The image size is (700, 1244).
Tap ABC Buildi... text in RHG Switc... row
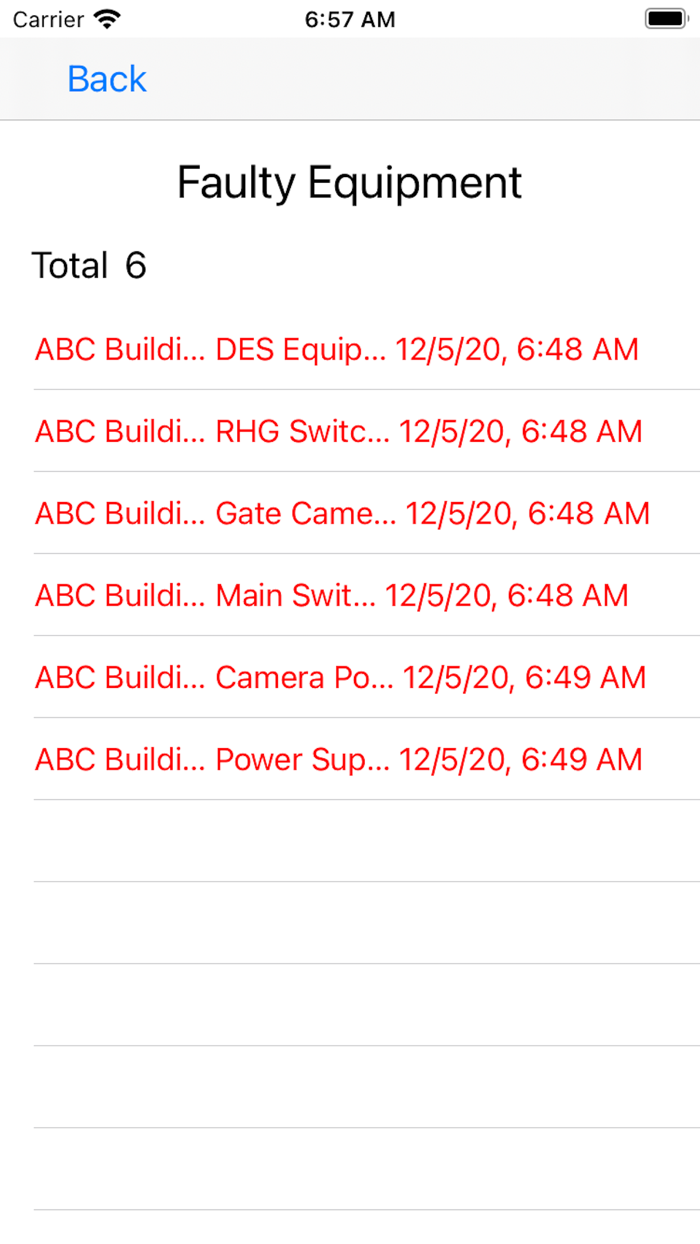120,431
